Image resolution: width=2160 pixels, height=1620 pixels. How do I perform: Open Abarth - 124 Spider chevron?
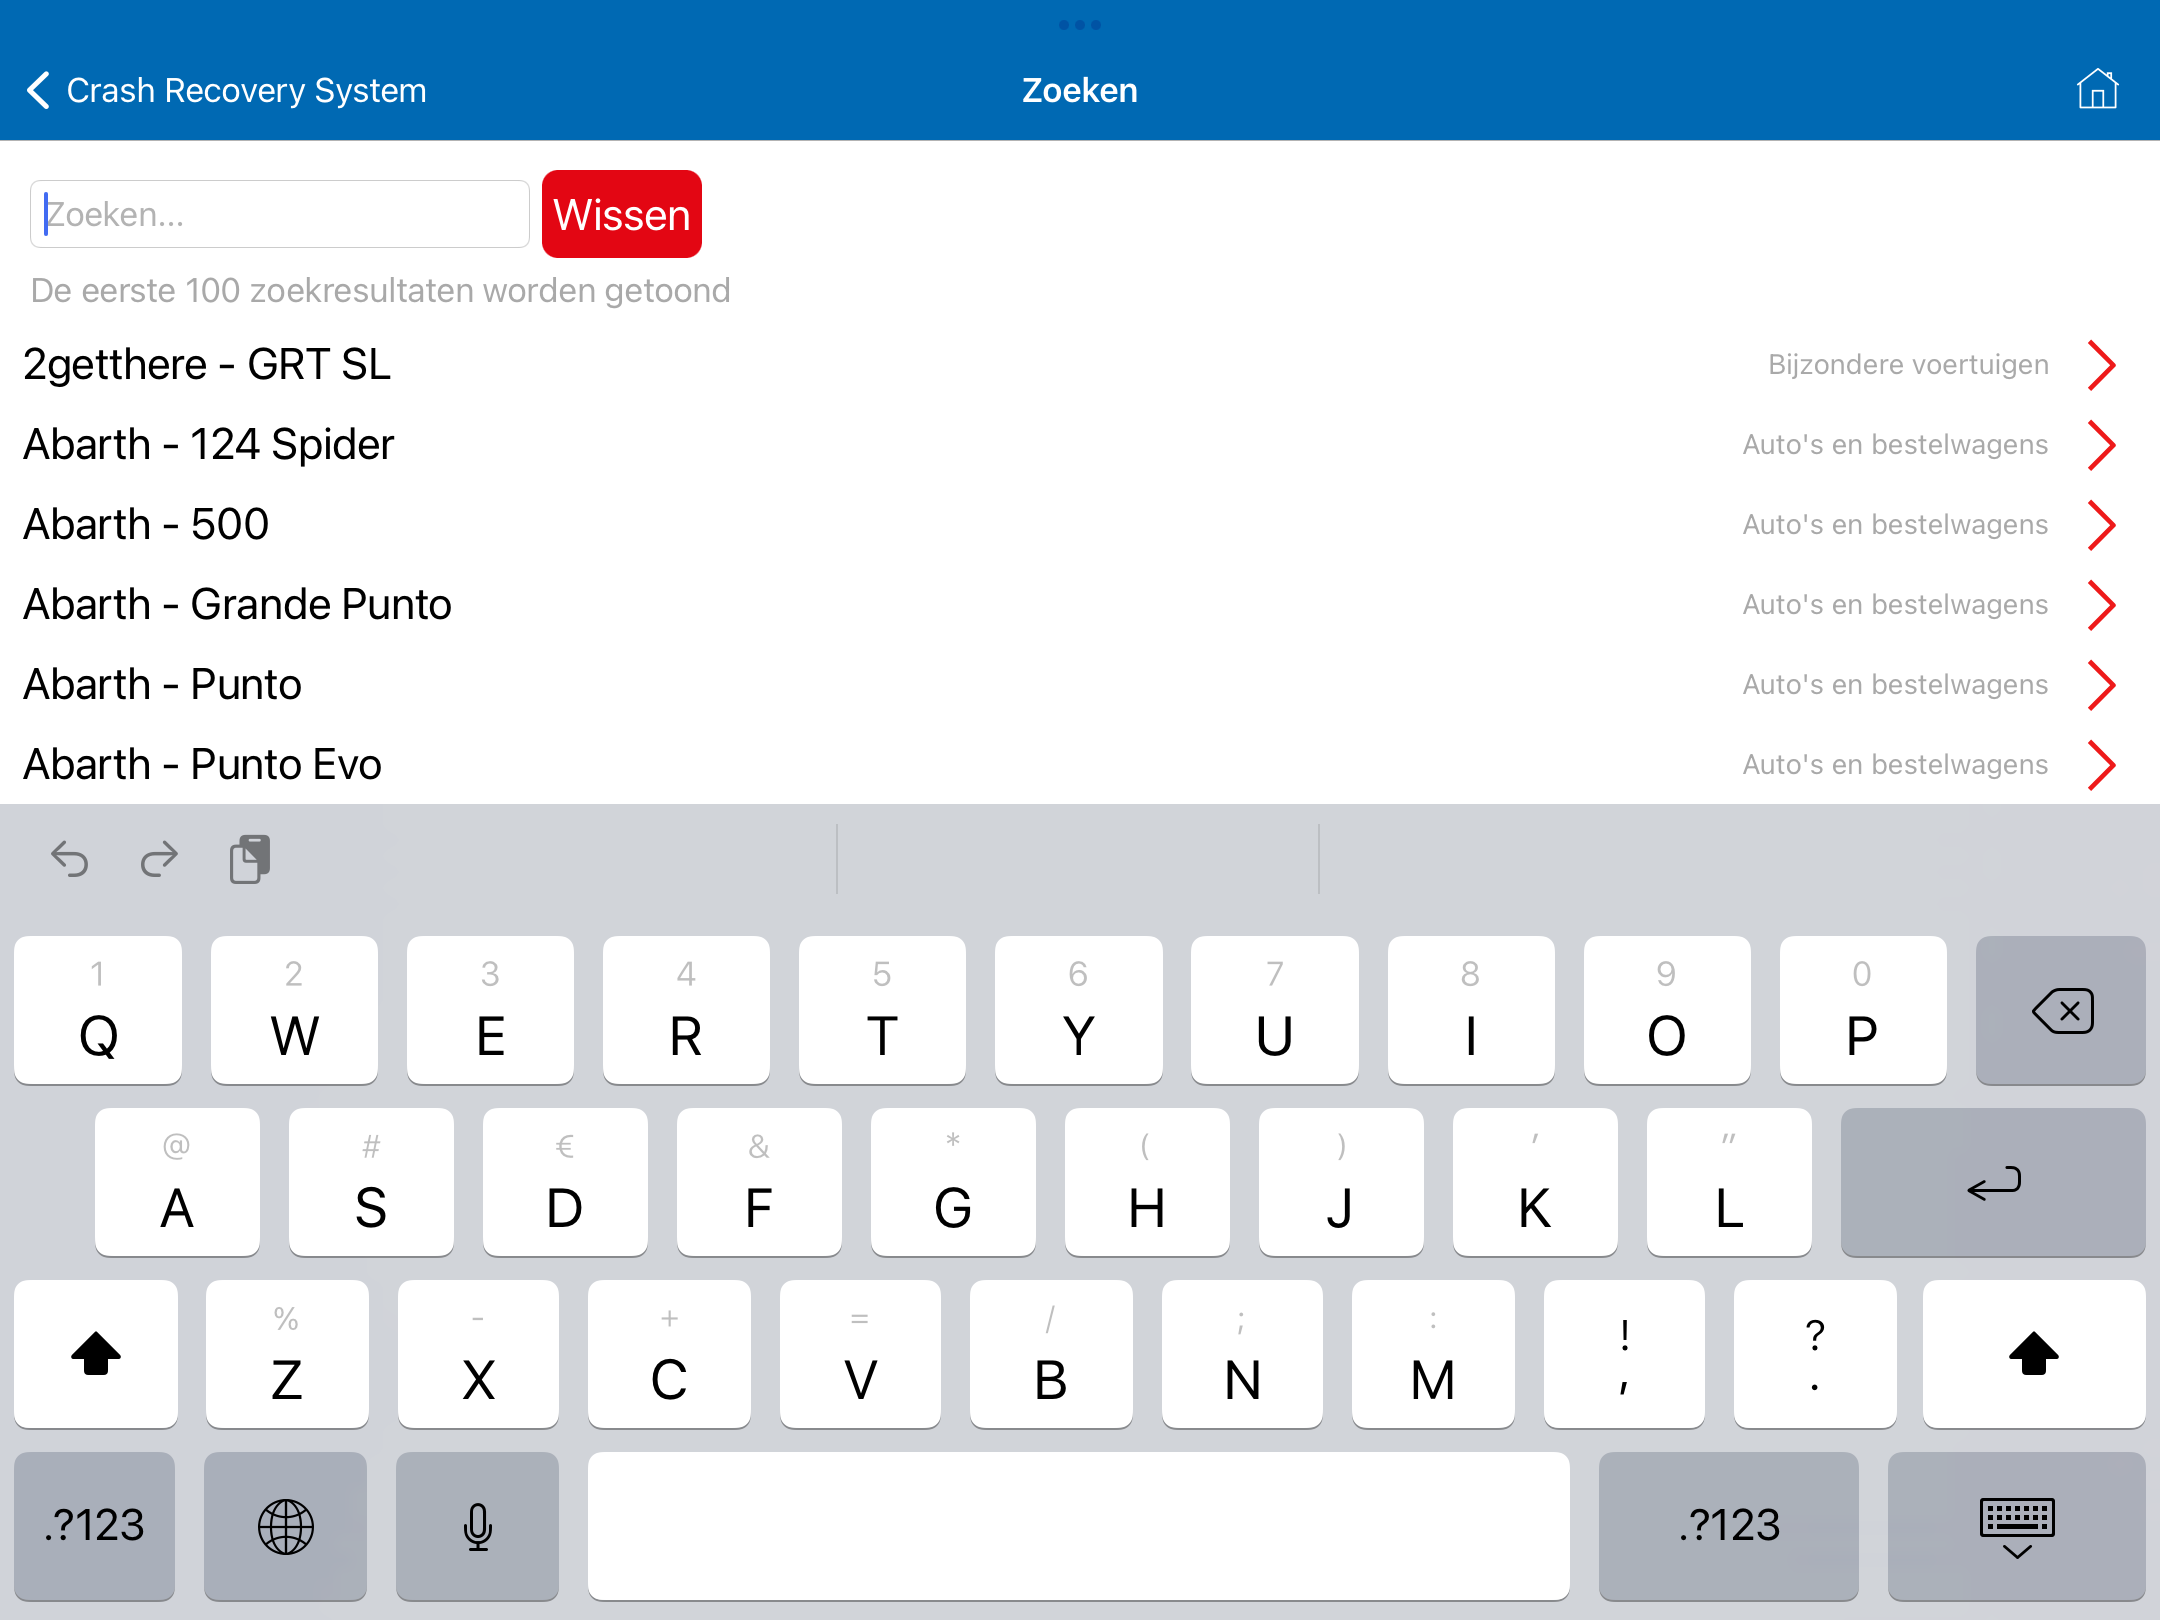[2101, 445]
